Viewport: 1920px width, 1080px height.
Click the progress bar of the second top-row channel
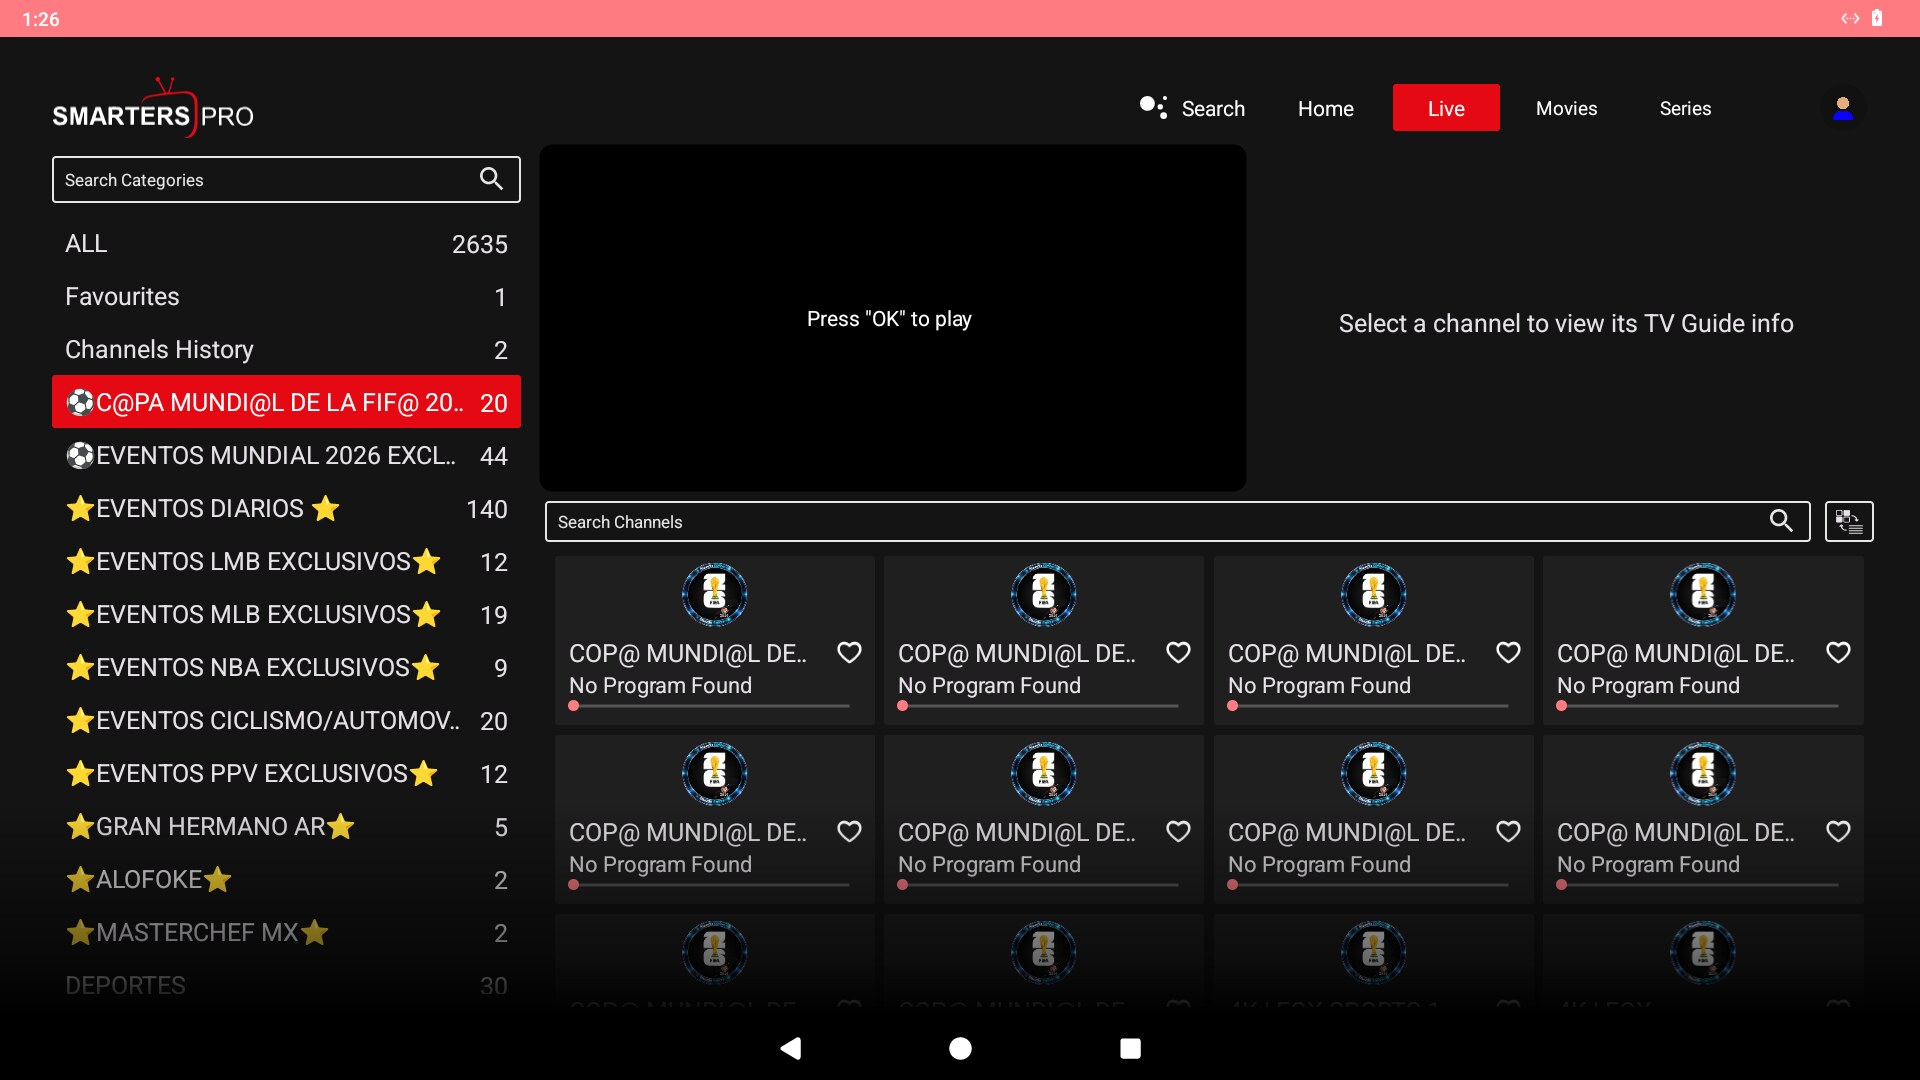1038,706
